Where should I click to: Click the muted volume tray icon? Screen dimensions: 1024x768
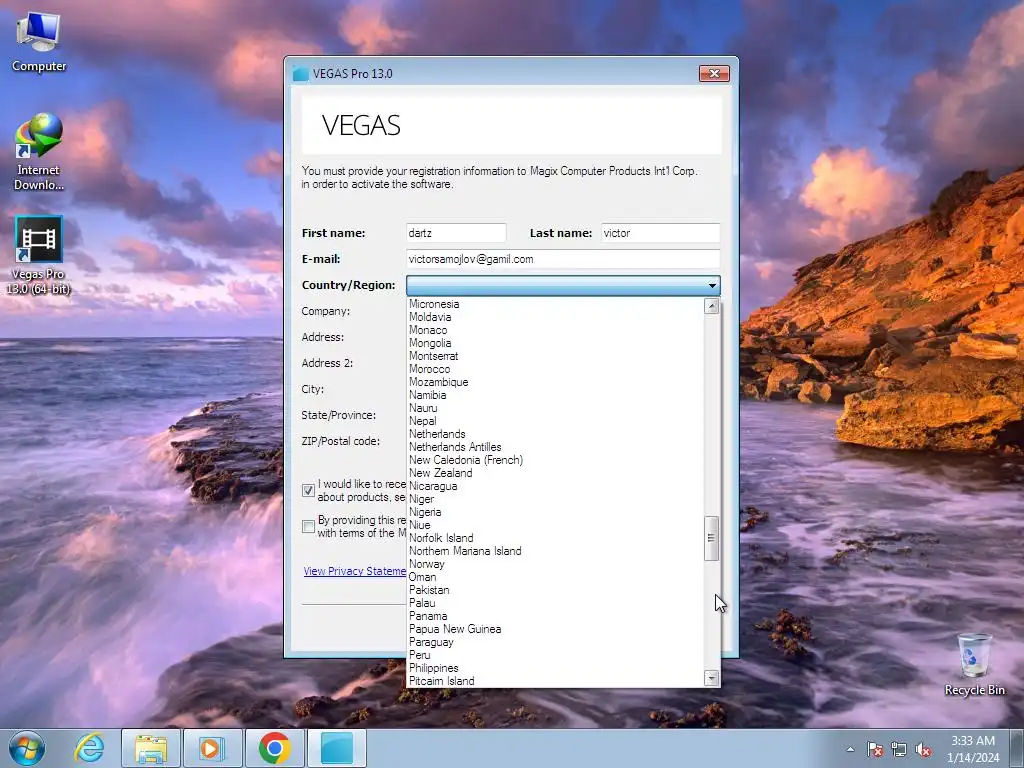point(923,749)
